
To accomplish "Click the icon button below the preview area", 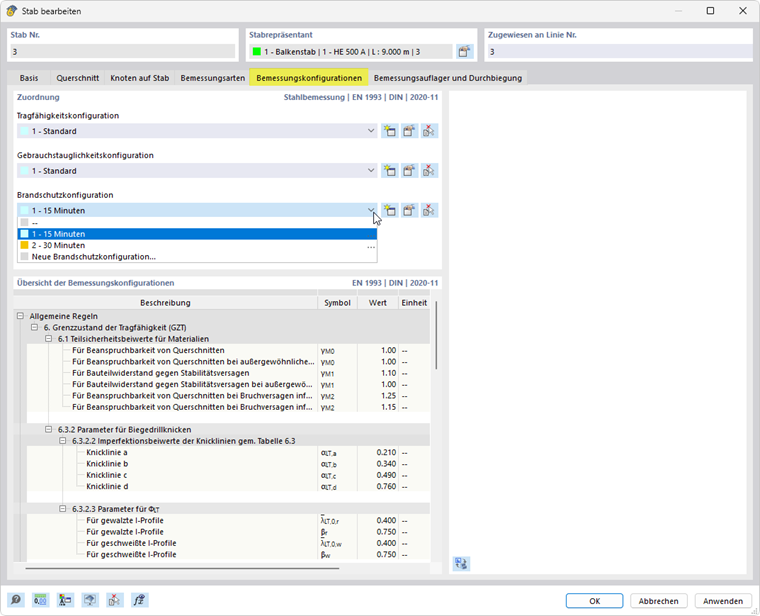I will pyautogui.click(x=461, y=563).
